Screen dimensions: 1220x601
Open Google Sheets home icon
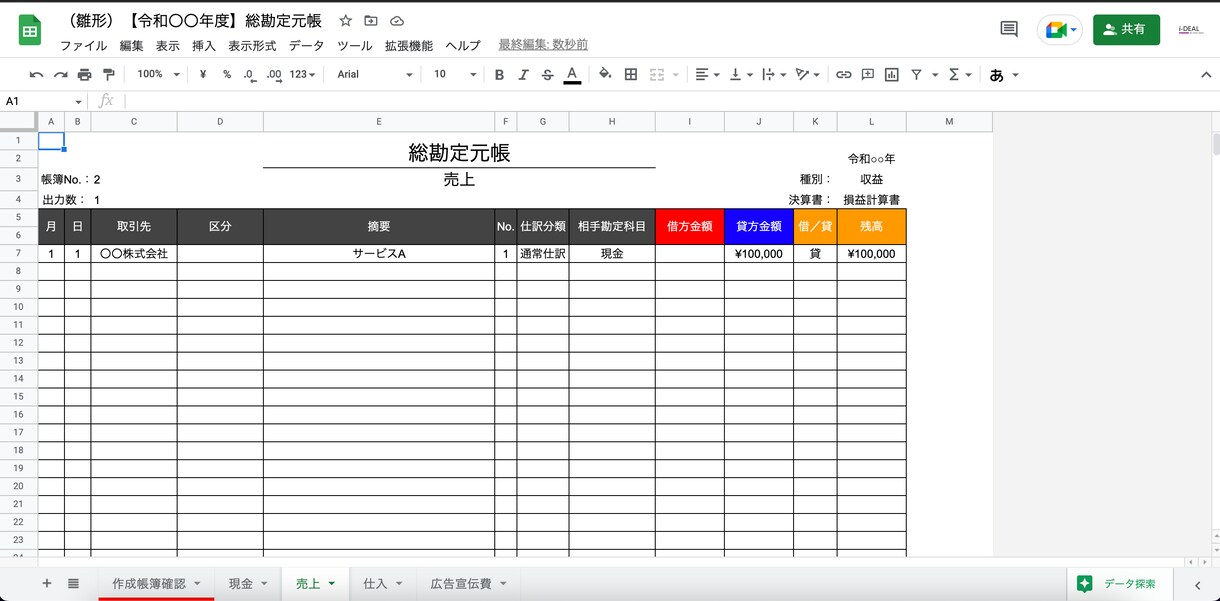pyautogui.click(x=30, y=30)
